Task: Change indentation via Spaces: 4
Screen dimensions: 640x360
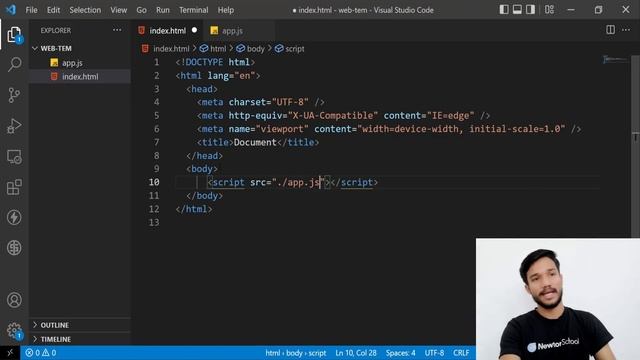Action: tap(400, 353)
